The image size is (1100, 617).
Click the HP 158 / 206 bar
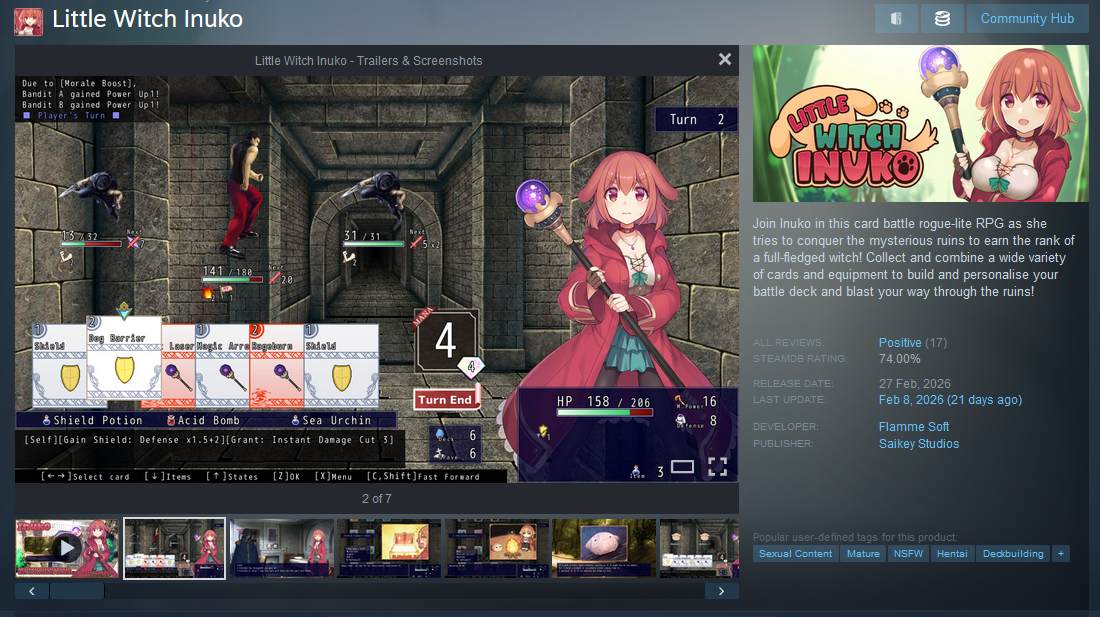(605, 412)
